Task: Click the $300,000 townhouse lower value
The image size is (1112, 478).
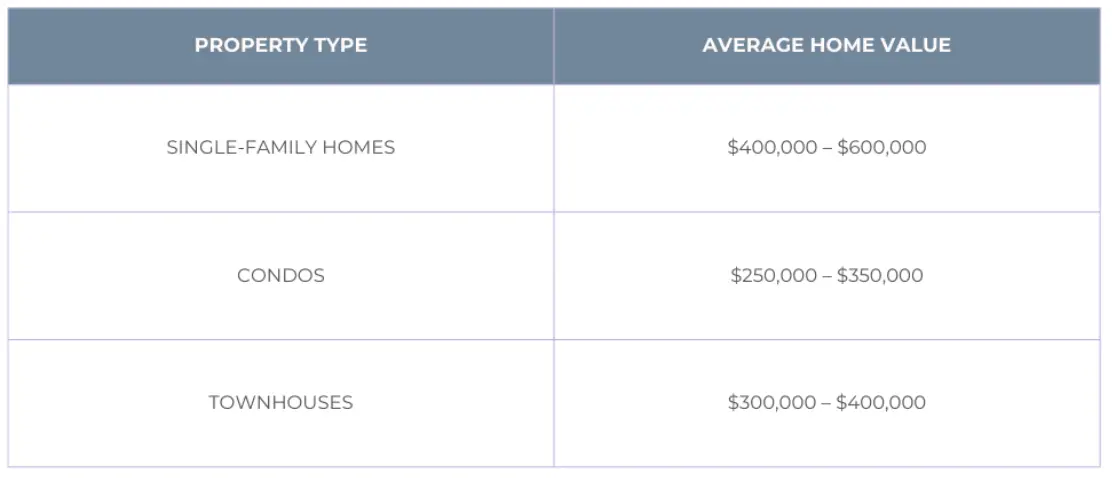Action: [772, 403]
